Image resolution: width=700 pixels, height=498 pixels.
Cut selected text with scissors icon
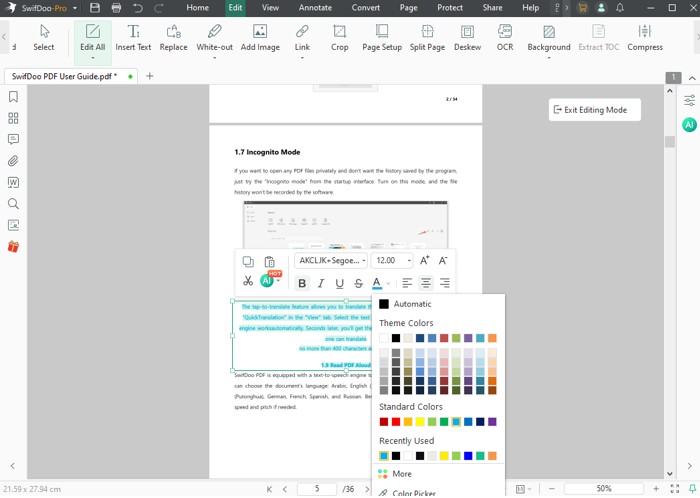click(x=248, y=283)
